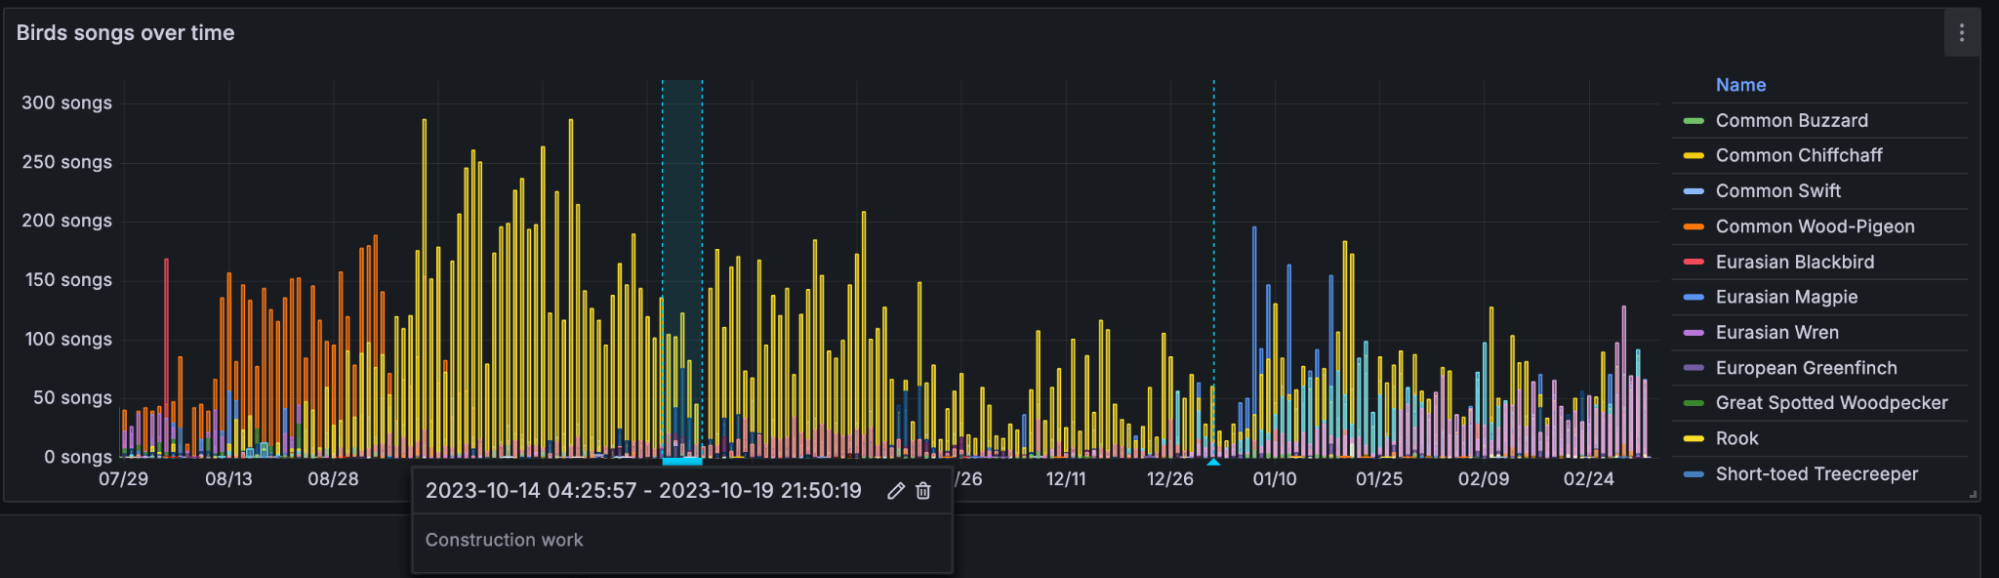
Task: Delete the annotation using the trash icon
Action: coord(923,491)
